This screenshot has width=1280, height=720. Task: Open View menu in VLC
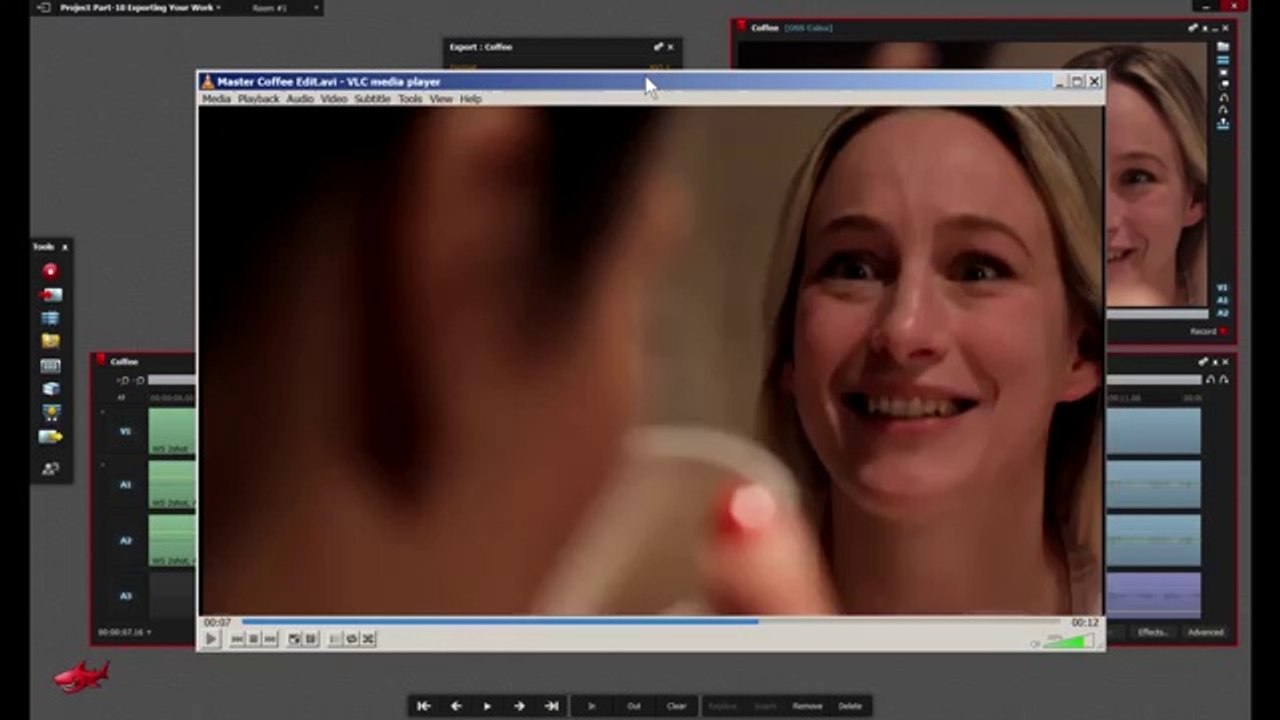coord(441,99)
